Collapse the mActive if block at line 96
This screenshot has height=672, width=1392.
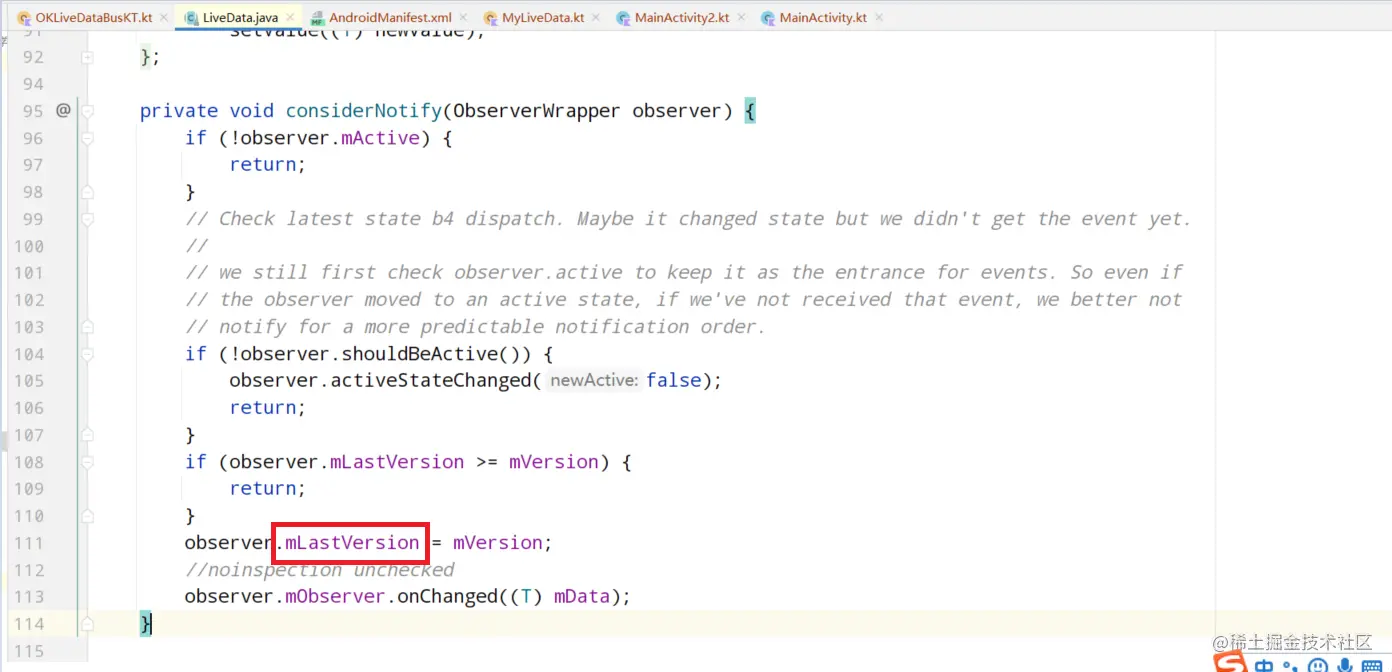(x=88, y=138)
